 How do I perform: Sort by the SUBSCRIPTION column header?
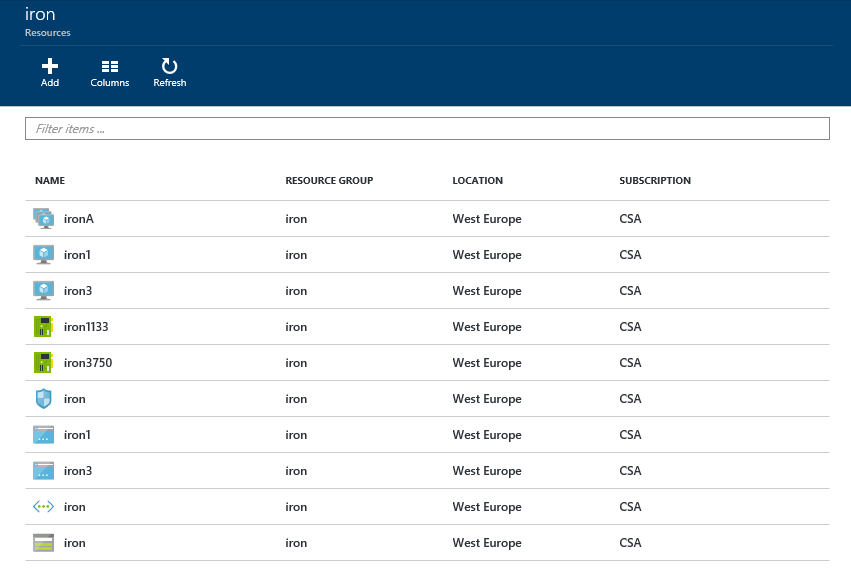tap(655, 181)
